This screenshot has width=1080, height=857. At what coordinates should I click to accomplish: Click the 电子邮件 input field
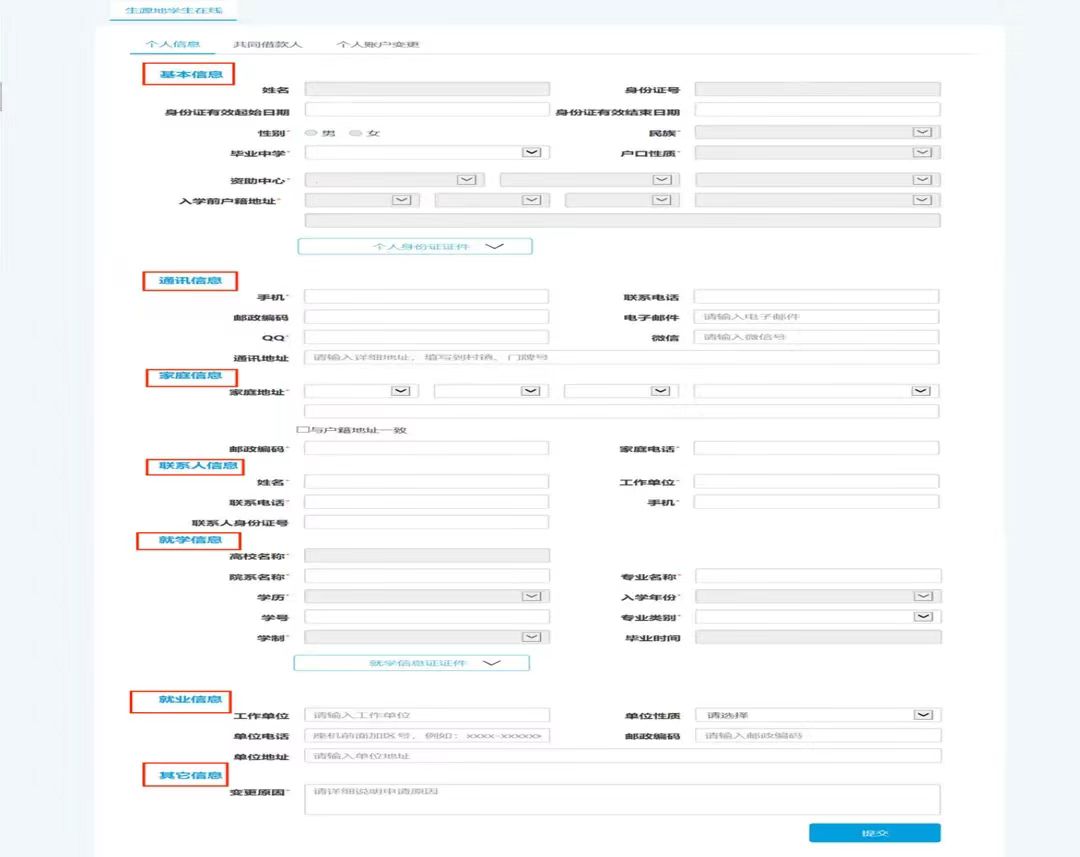(x=817, y=317)
